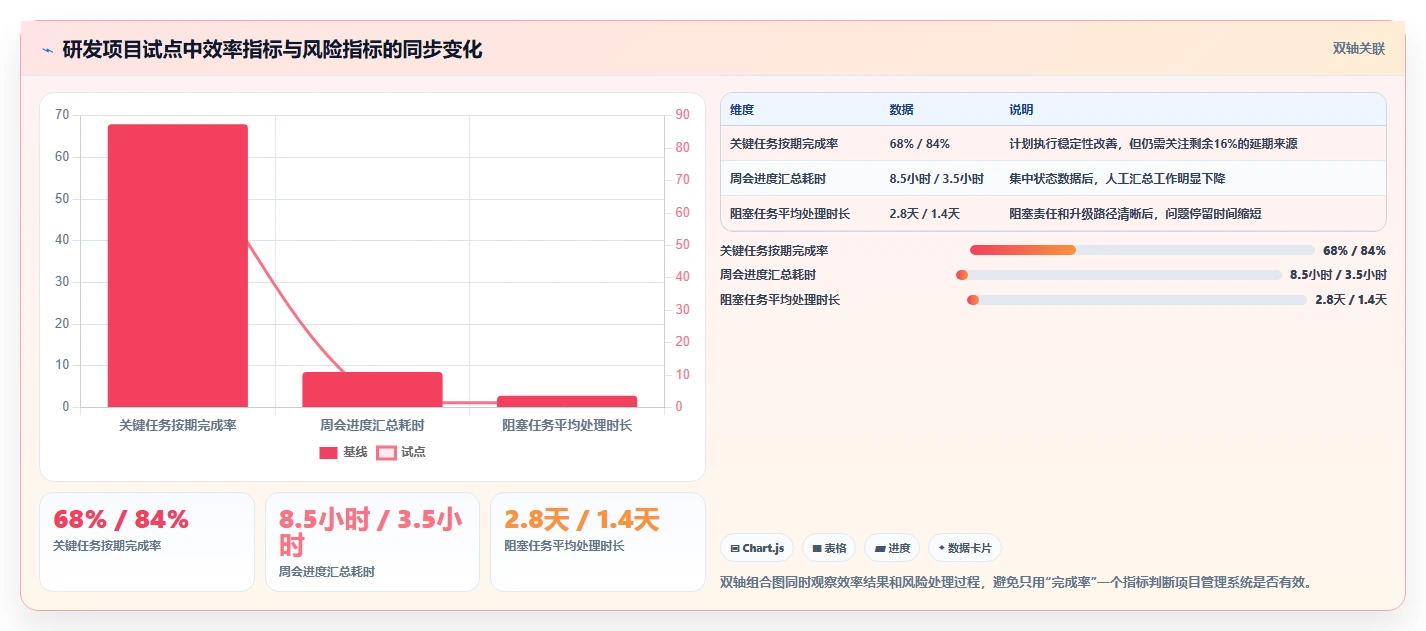1426x631 pixels.
Task: Click 周会进度汇总耗时 cell in the table
Action: [778, 179]
